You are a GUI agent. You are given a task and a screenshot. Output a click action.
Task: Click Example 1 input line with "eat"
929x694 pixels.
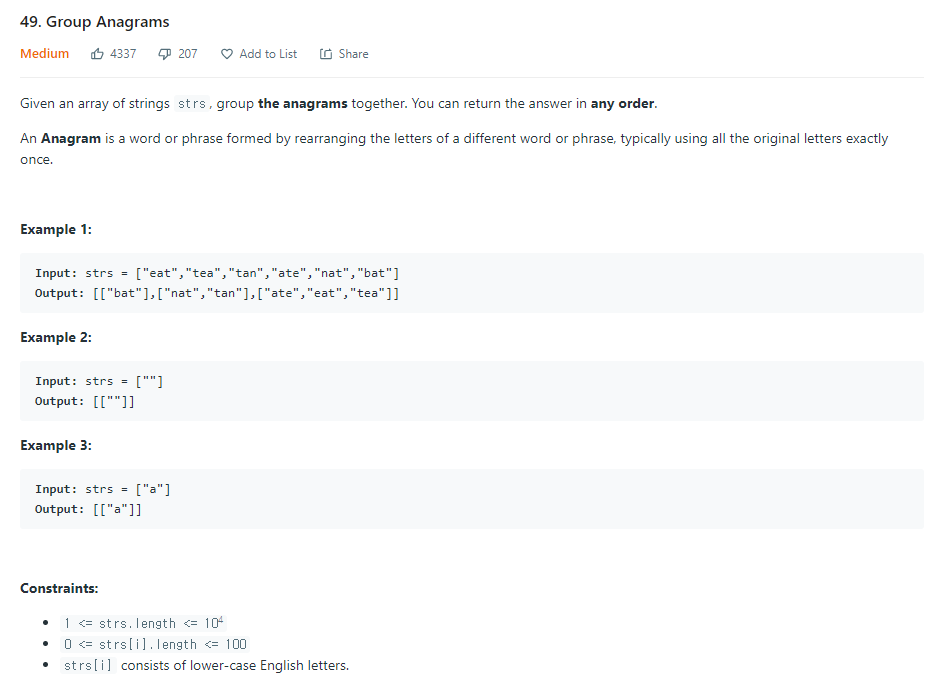click(x=217, y=273)
